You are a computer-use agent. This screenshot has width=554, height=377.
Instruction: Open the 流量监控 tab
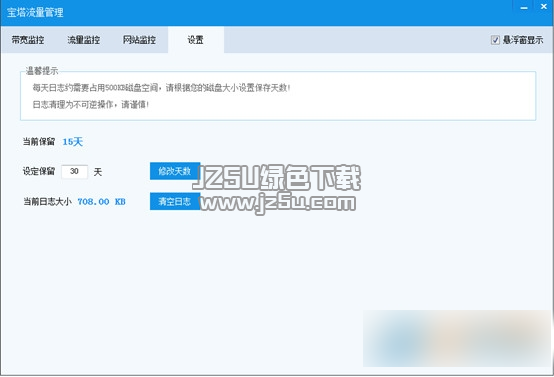pyautogui.click(x=84, y=40)
